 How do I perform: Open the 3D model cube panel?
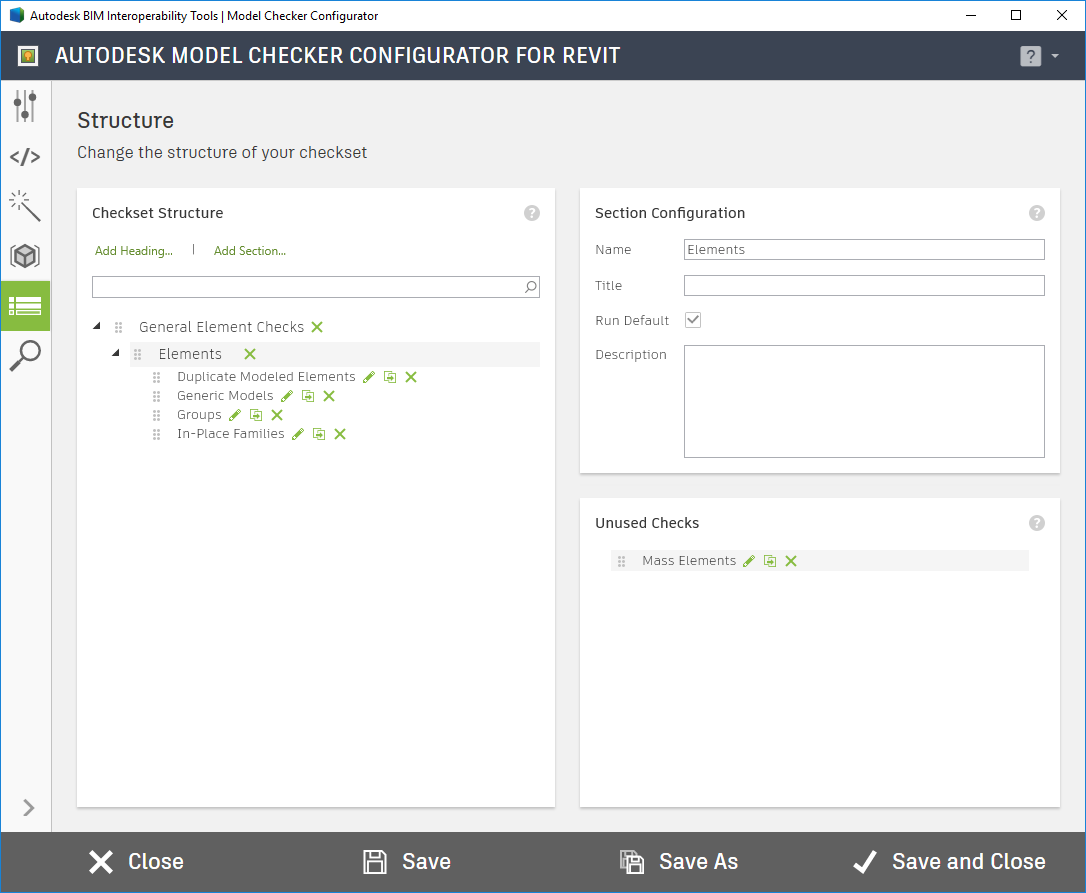[x=25, y=255]
